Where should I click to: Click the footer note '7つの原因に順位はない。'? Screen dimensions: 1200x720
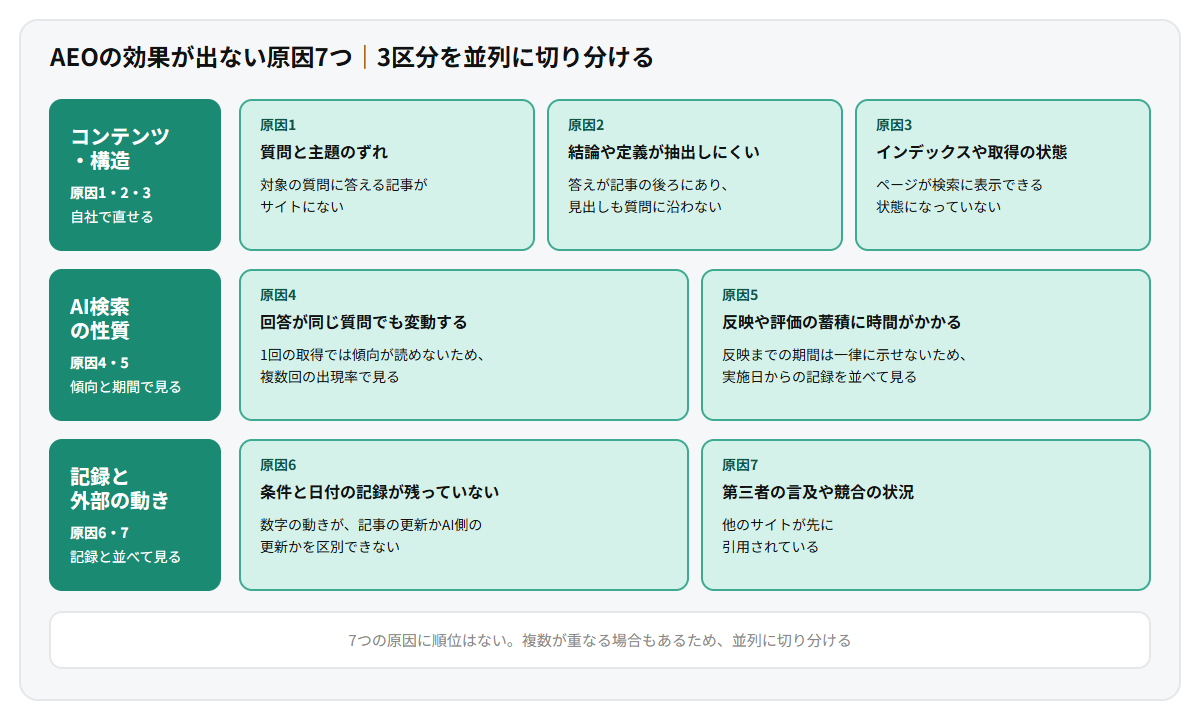tap(433, 640)
